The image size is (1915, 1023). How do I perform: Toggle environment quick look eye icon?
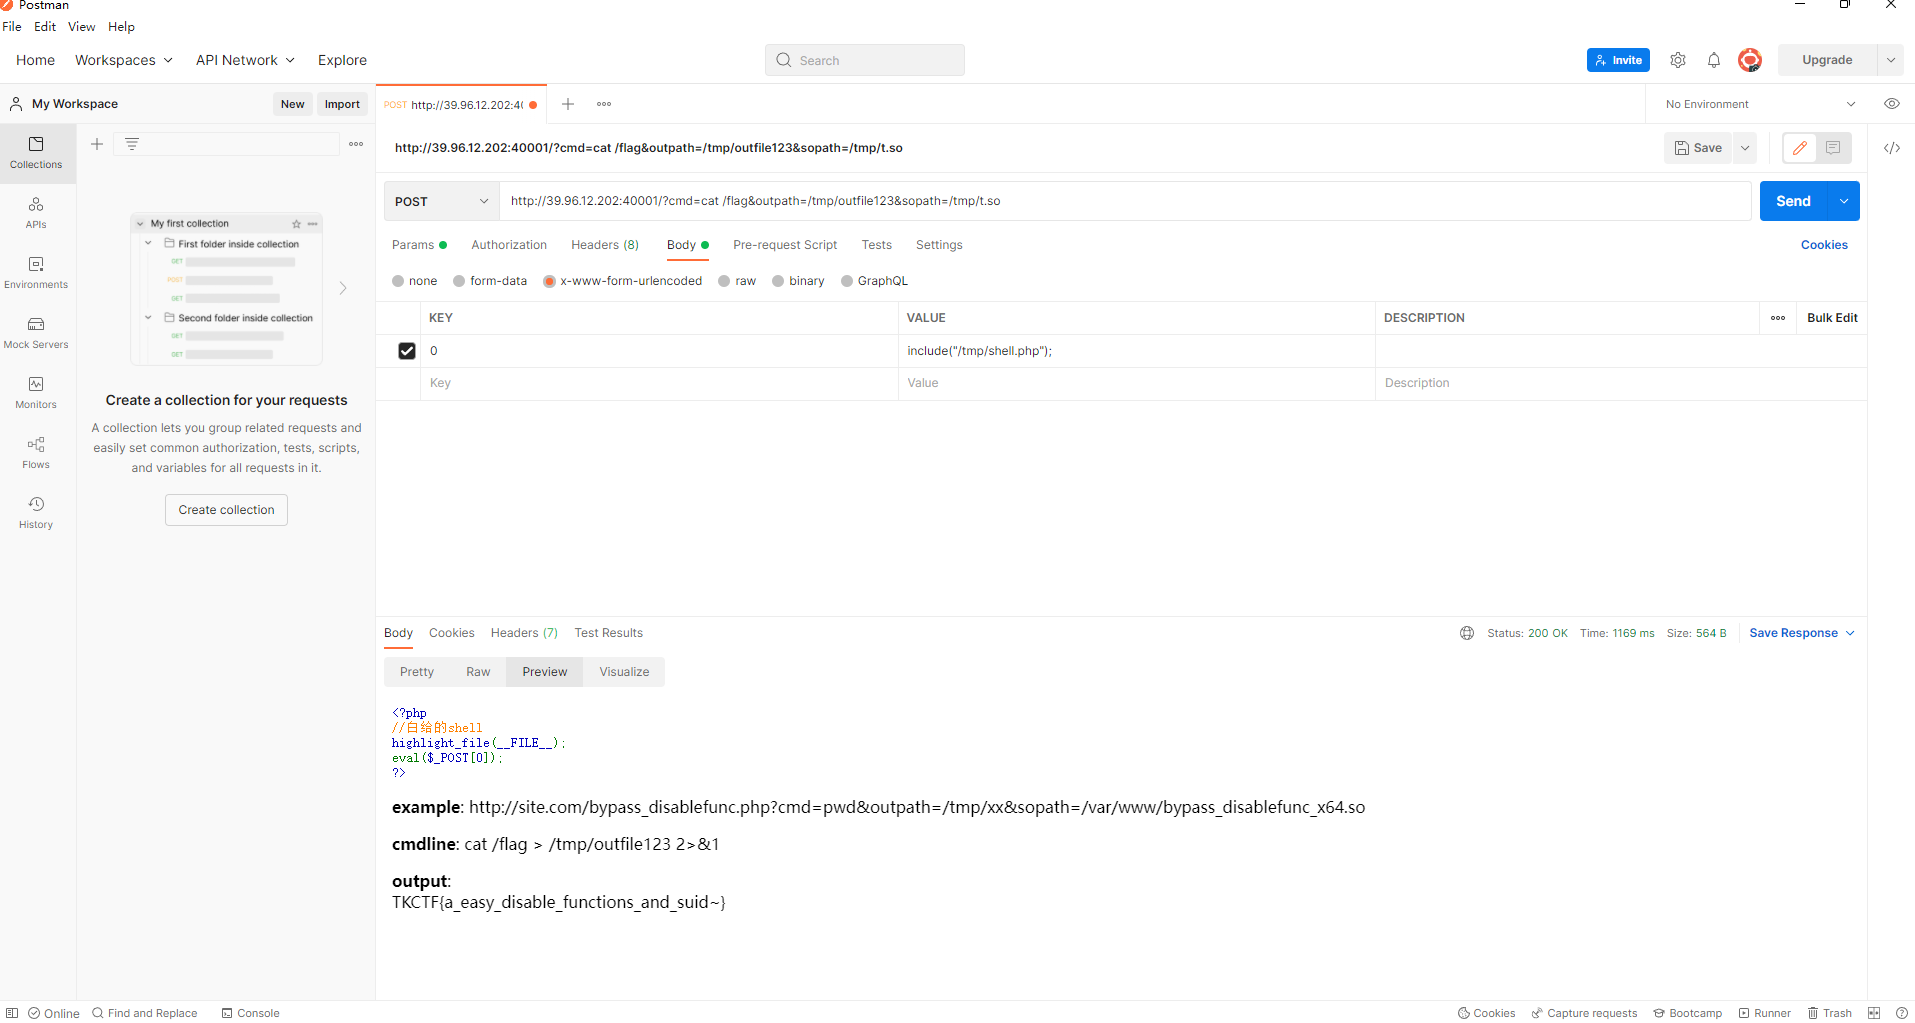coord(1892,104)
